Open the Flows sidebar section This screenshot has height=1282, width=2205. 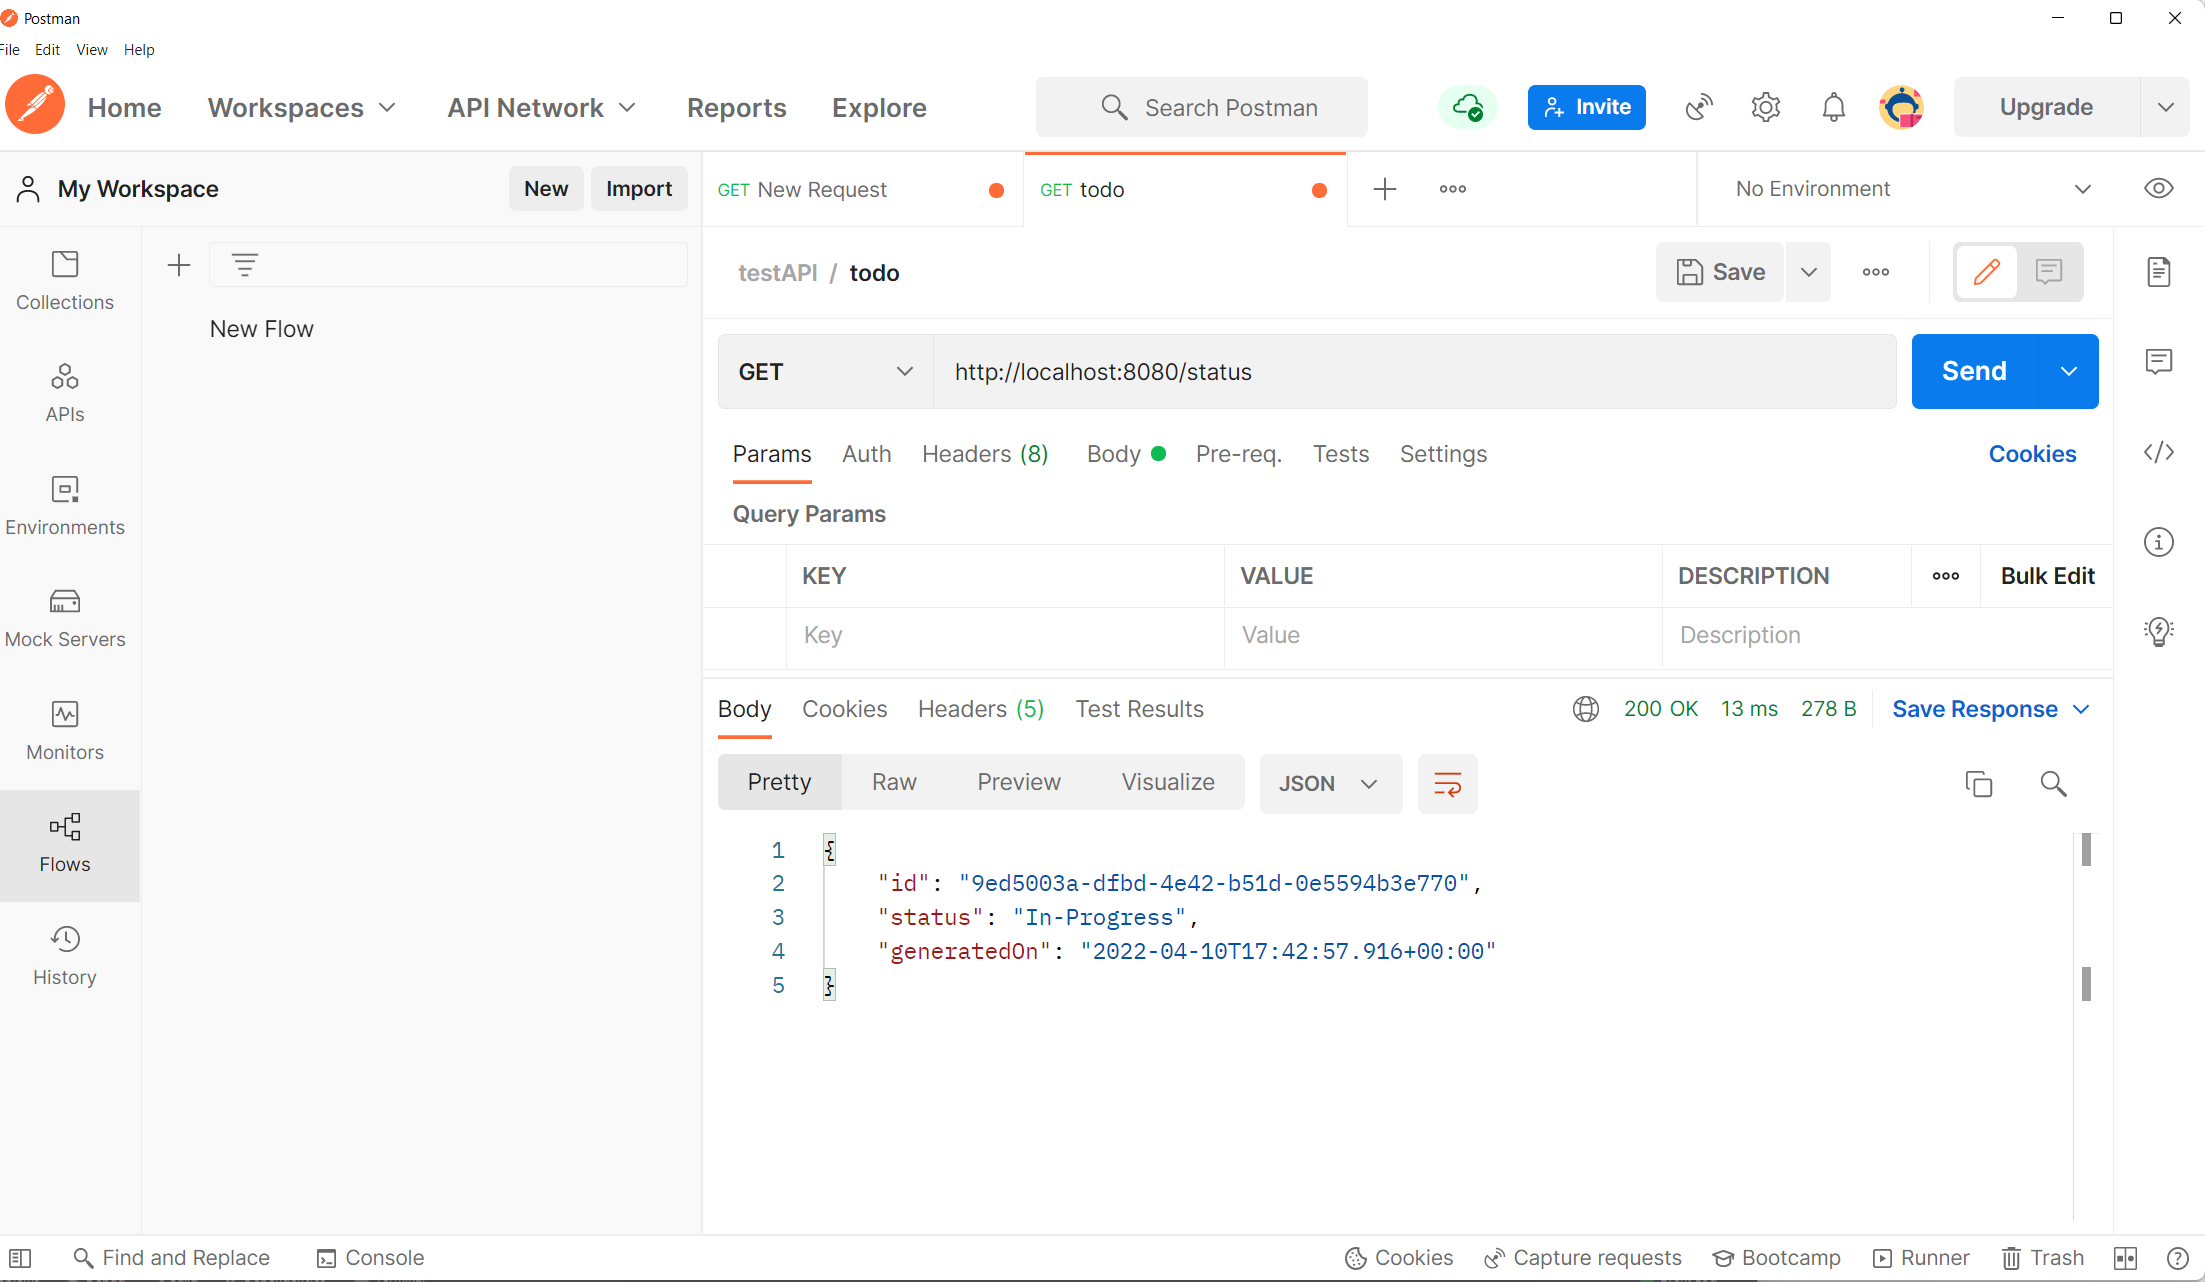(x=65, y=843)
